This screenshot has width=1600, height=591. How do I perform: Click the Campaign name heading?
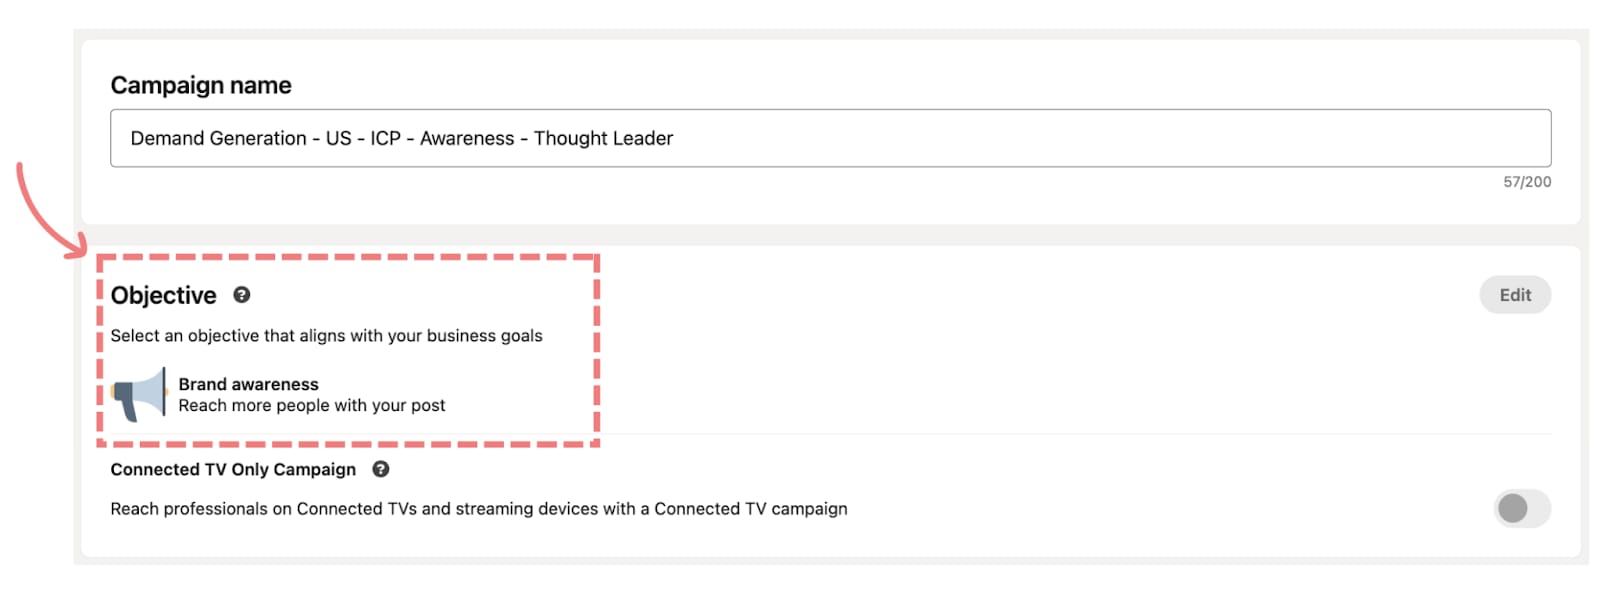201,85
